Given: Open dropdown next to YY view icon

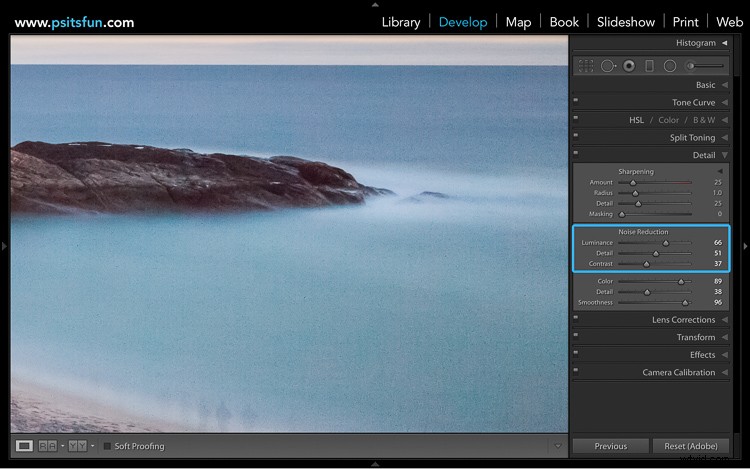Looking at the screenshot, I should (92, 446).
